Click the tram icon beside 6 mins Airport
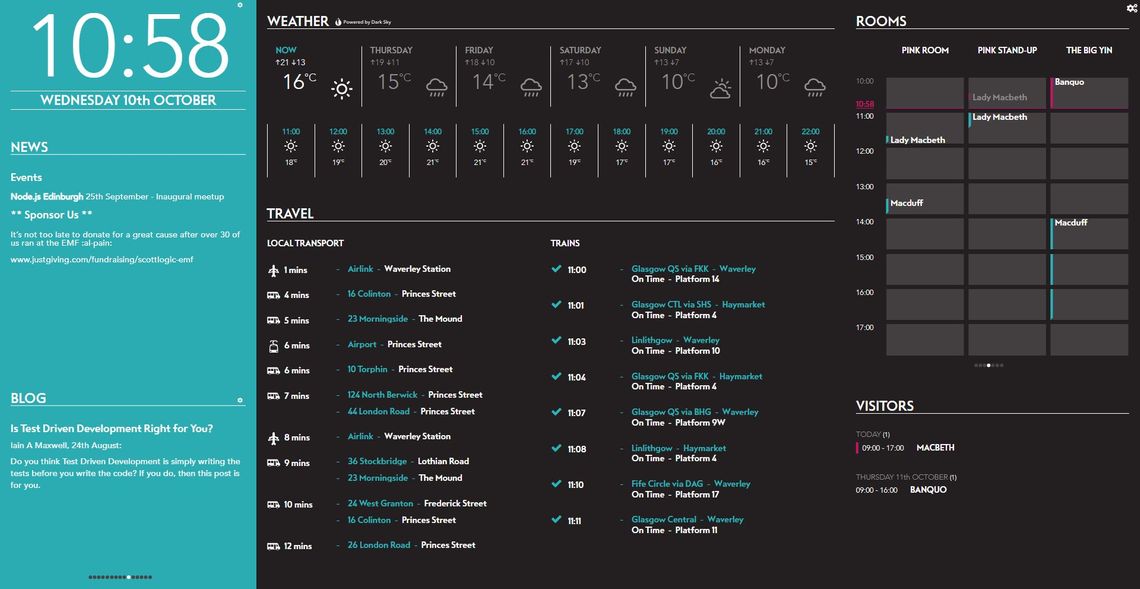 (273, 345)
